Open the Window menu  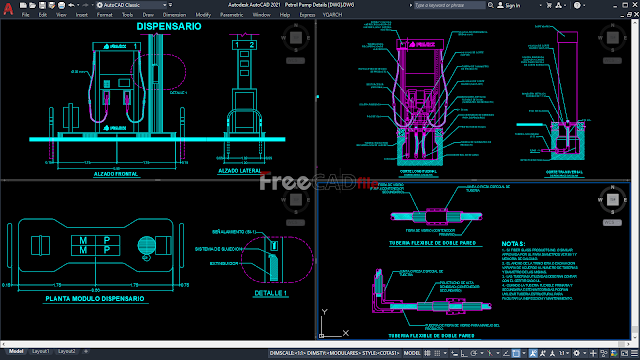pyautogui.click(x=261, y=15)
